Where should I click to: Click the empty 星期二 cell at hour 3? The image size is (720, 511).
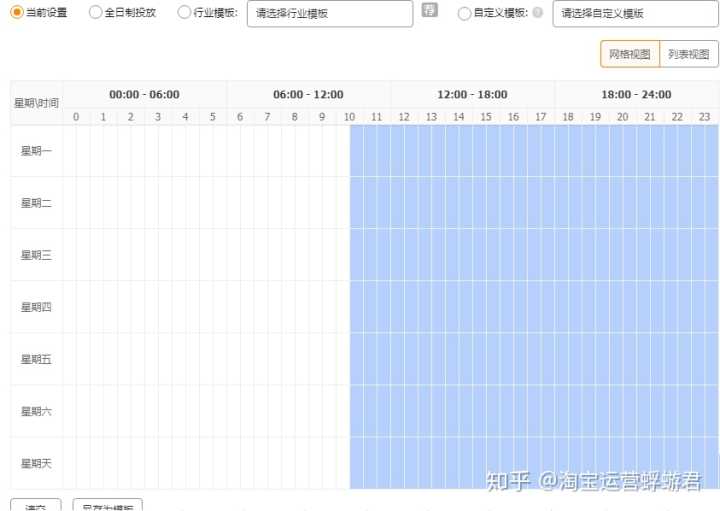158,203
